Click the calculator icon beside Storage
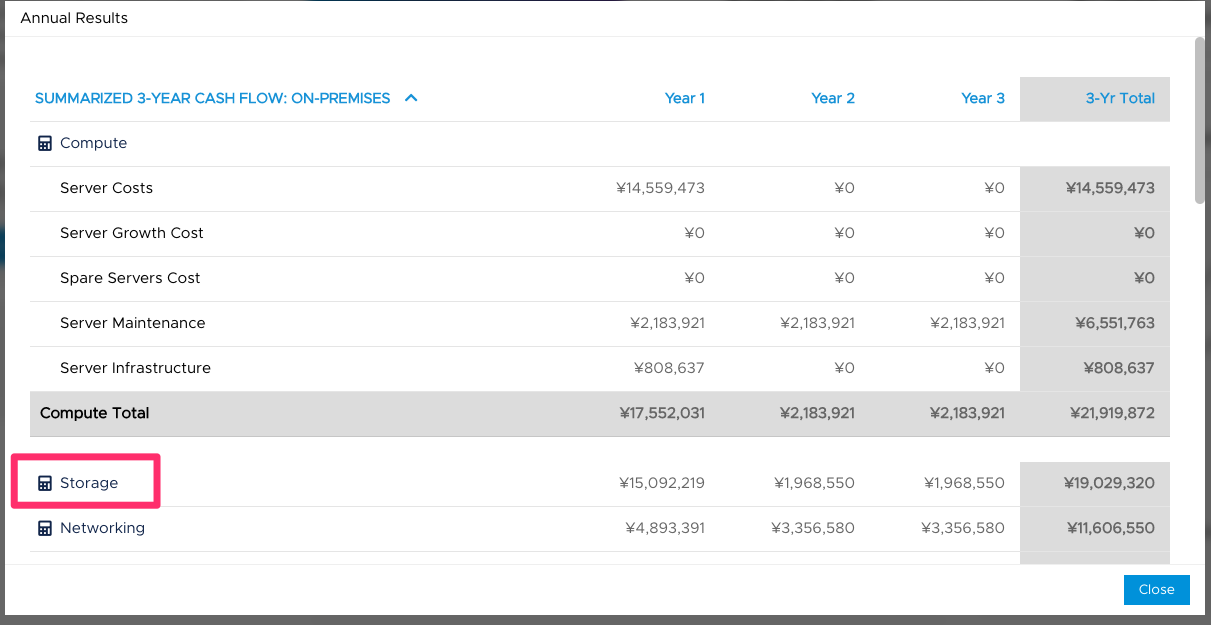Viewport: 1211px width, 625px height. tap(45, 482)
